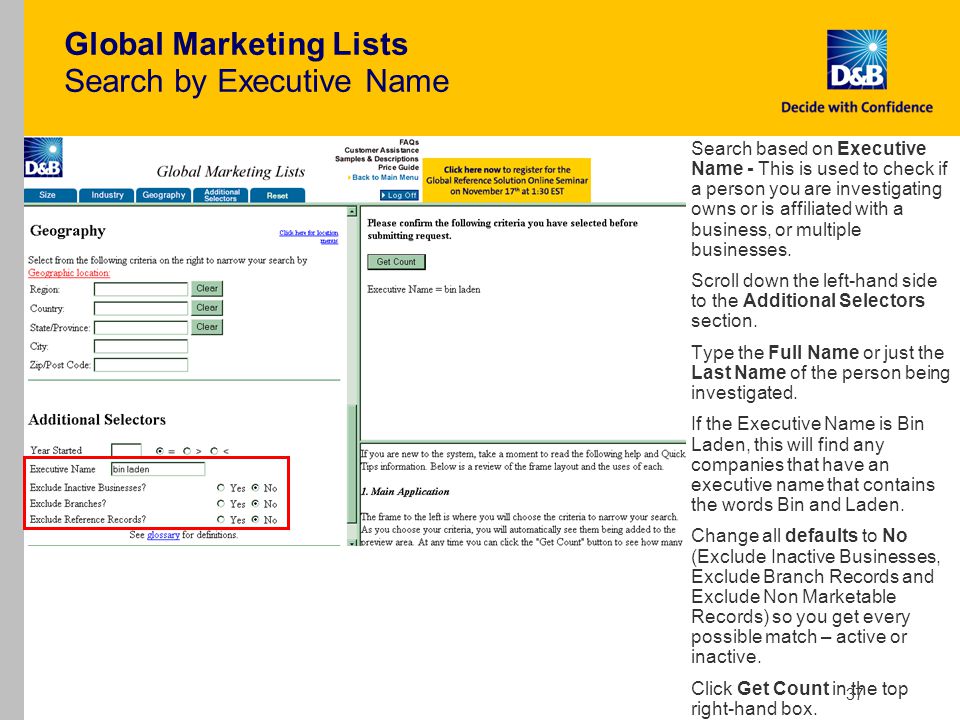Image resolution: width=960 pixels, height=720 pixels.
Task: Select No for Exclude Inactive Businesses
Action: point(255,488)
